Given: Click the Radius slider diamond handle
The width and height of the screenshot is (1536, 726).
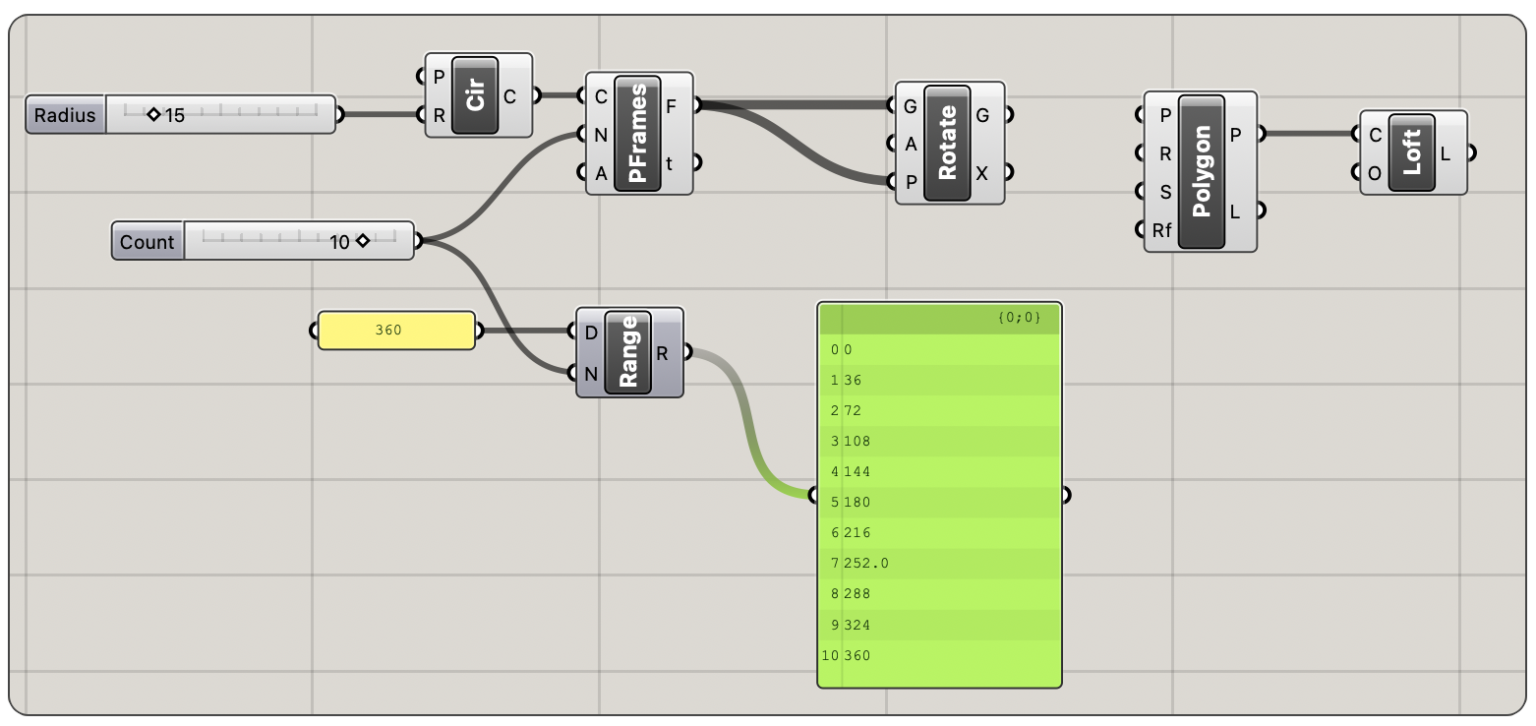Looking at the screenshot, I should [x=153, y=115].
